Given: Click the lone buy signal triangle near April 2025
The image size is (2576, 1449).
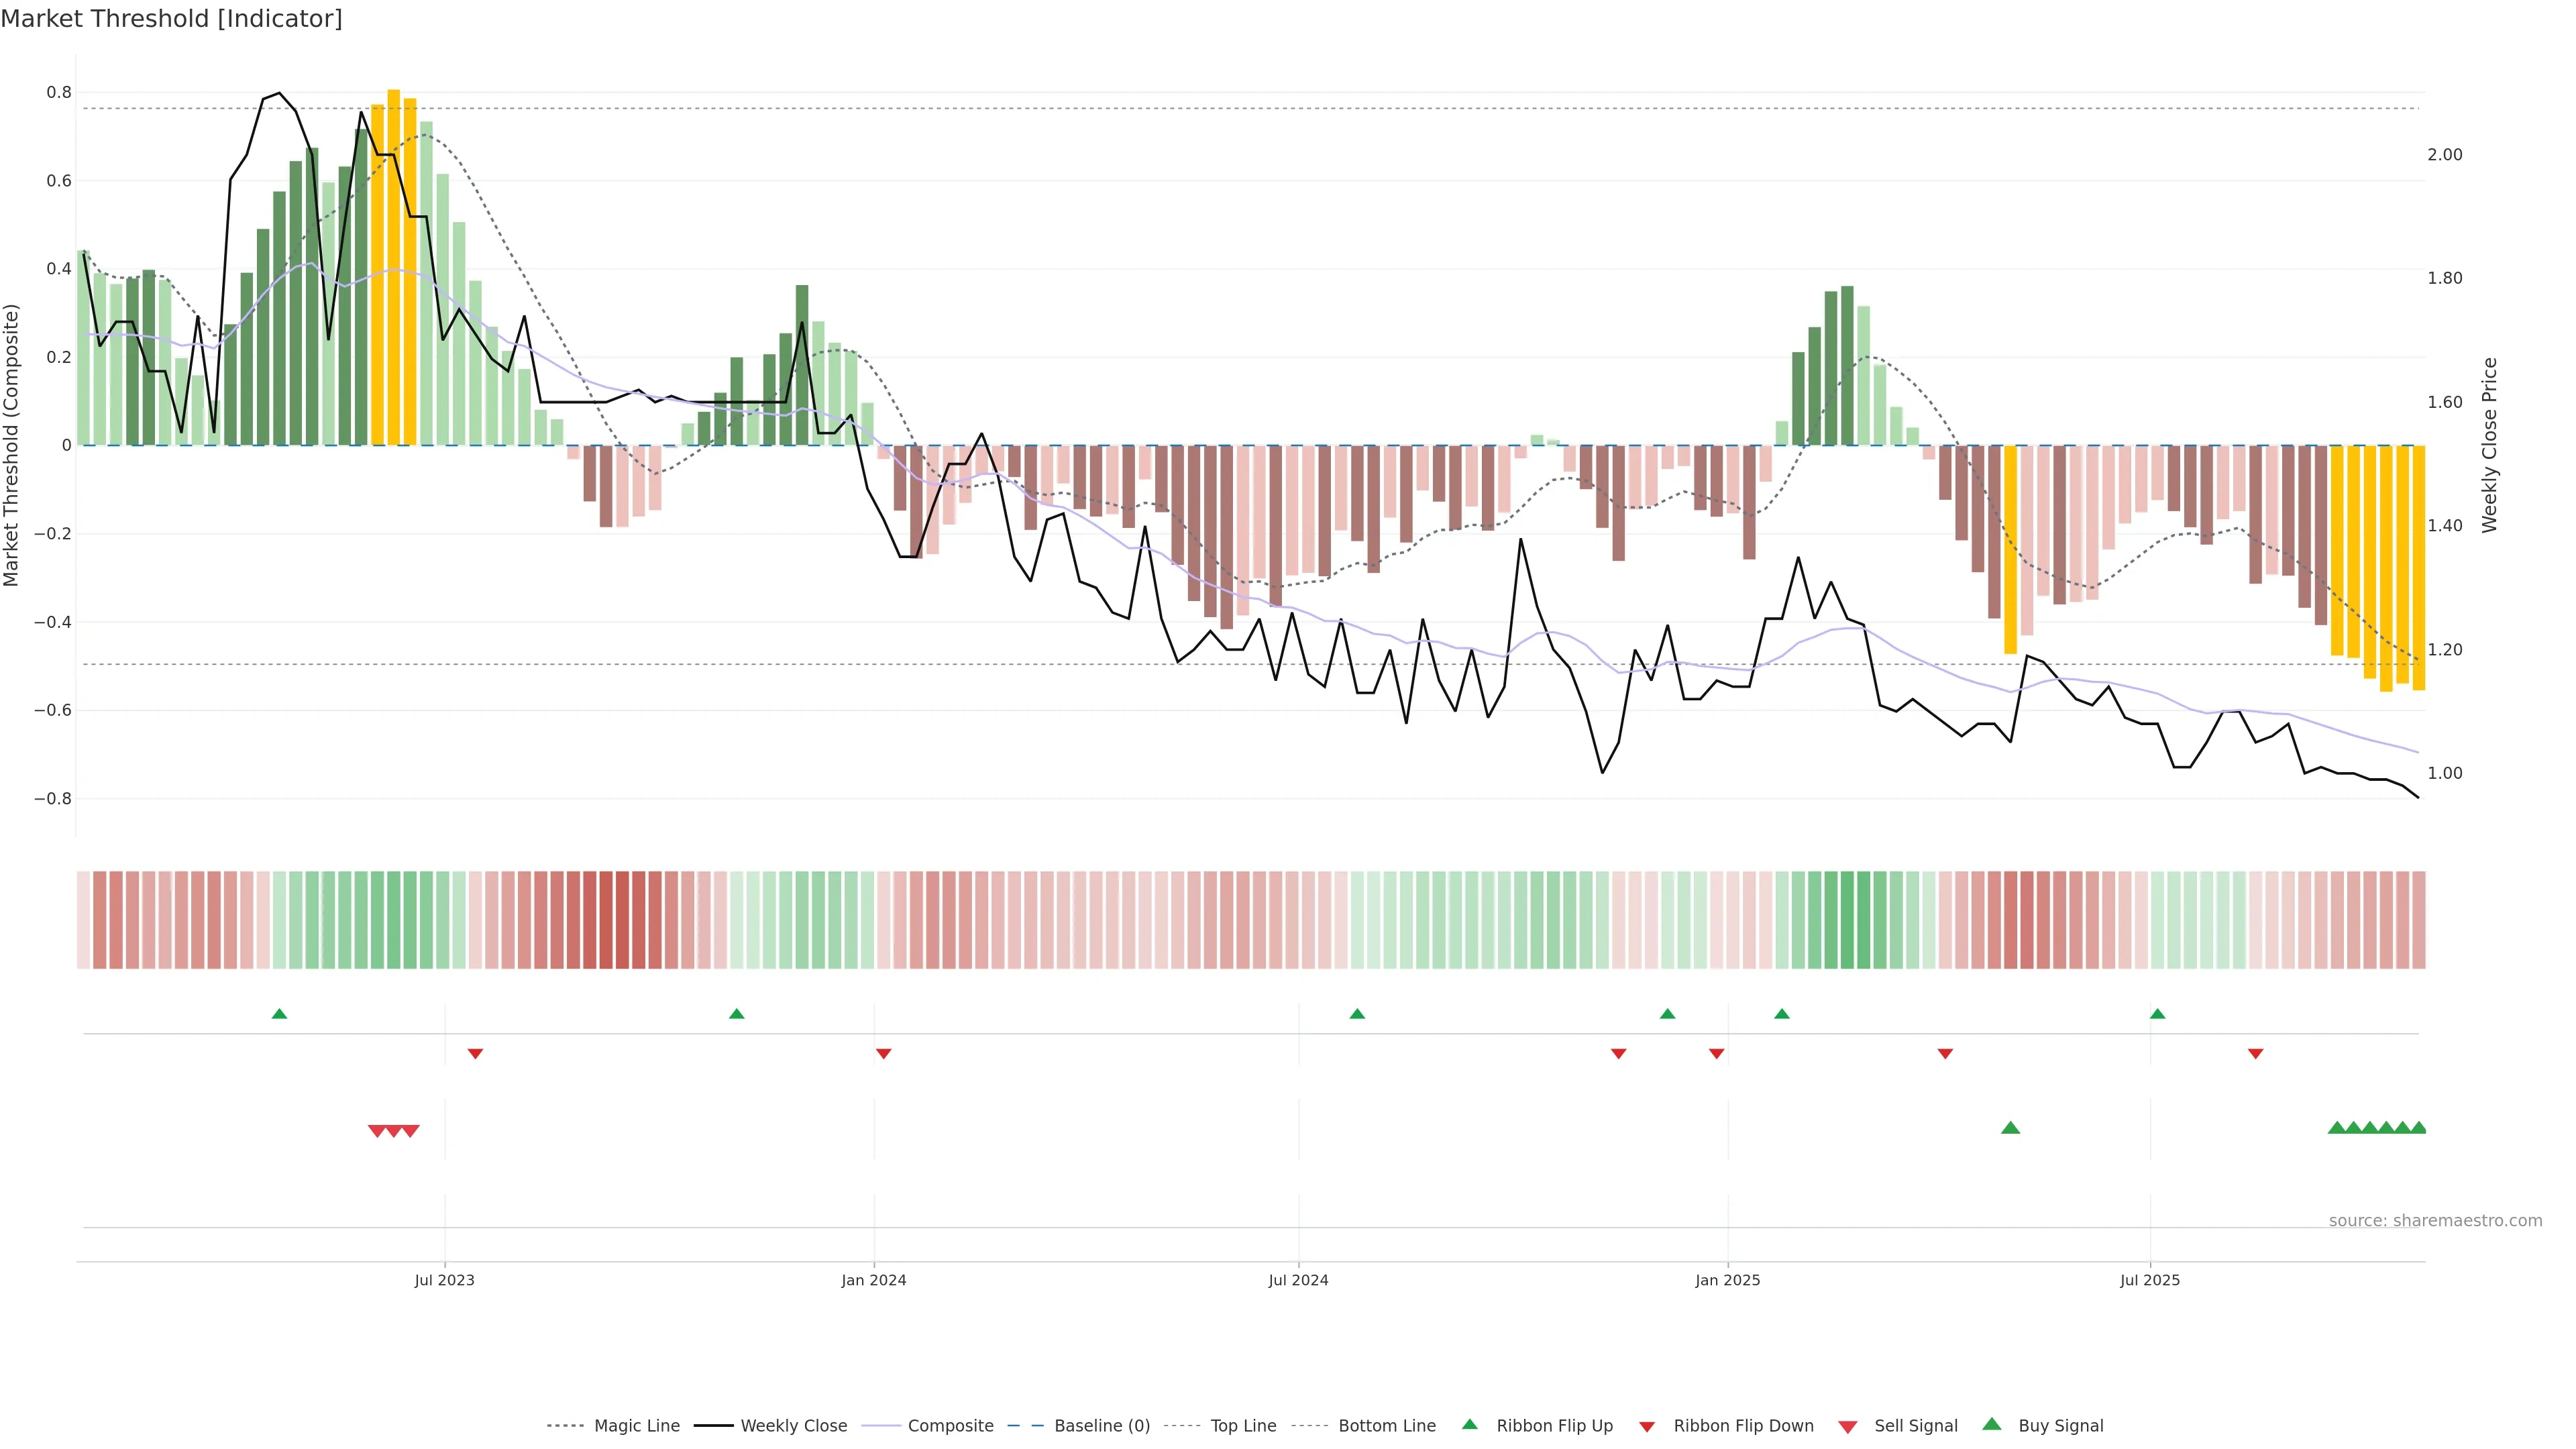Looking at the screenshot, I should coord(2010,1128).
